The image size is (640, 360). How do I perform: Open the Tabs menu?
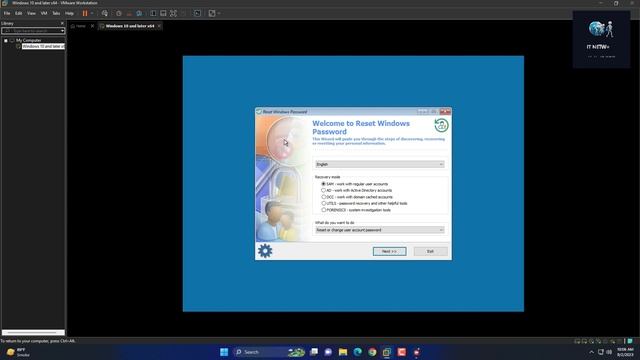56,13
